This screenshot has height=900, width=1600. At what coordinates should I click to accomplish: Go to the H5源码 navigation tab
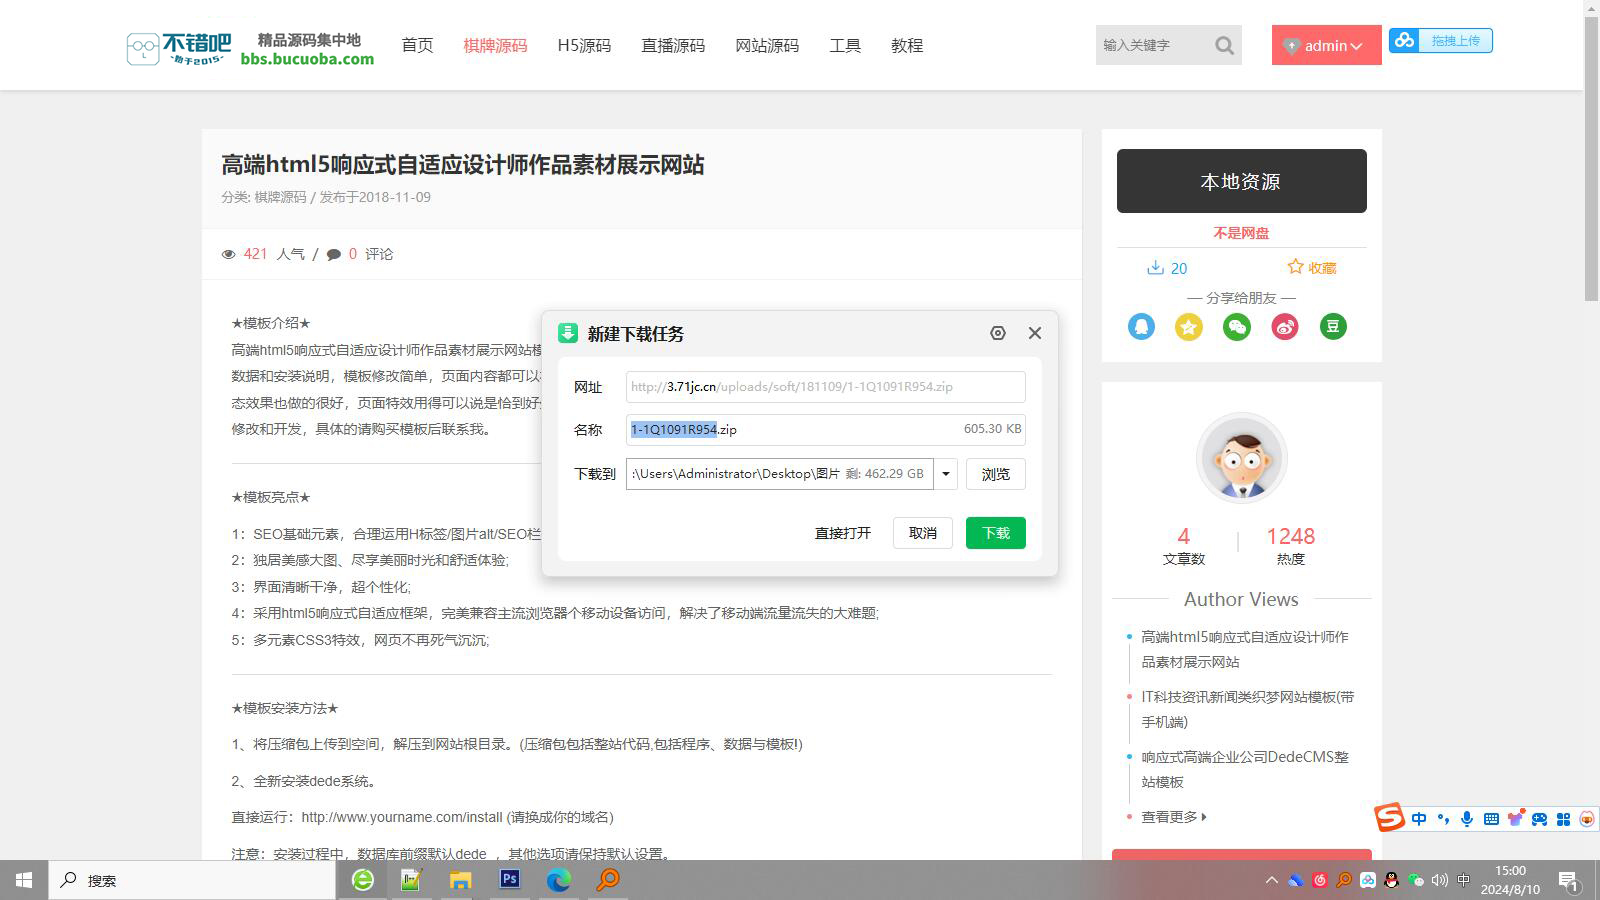(x=584, y=45)
